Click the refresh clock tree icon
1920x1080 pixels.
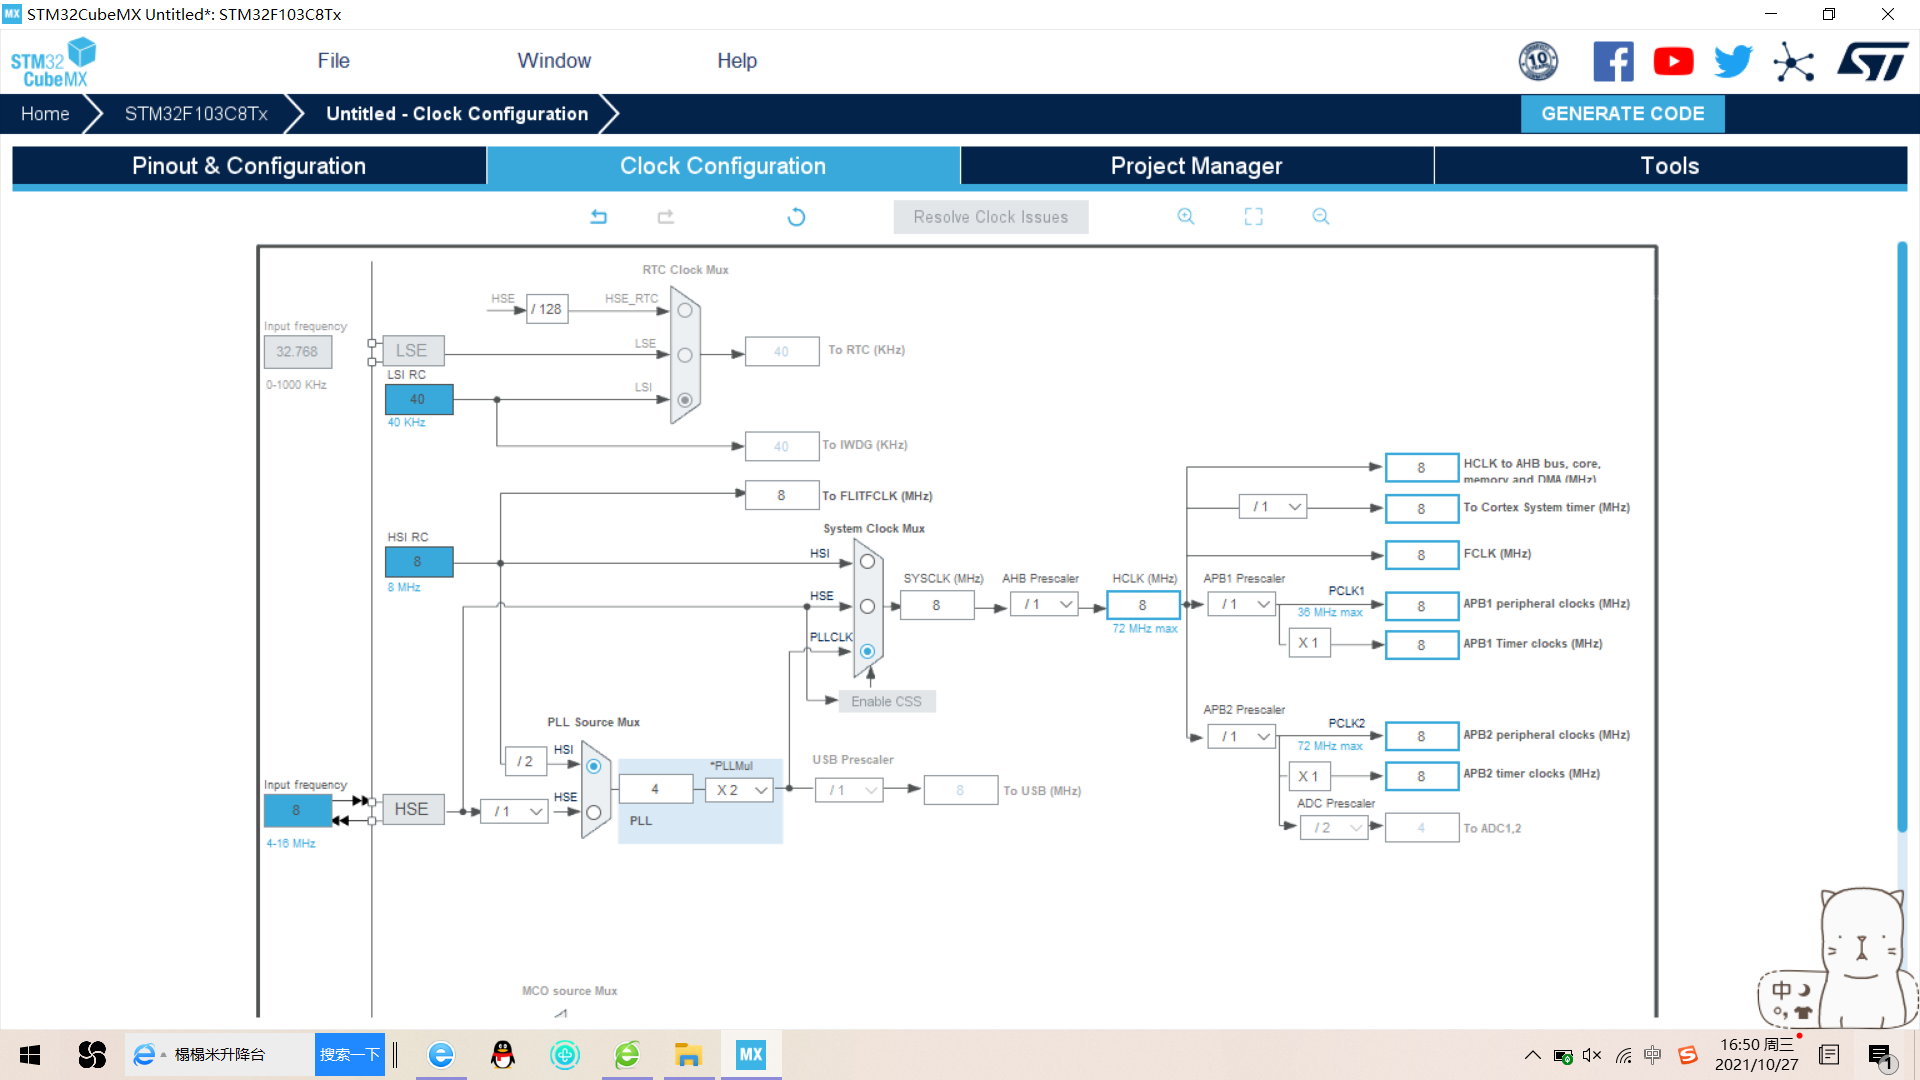[796, 217]
